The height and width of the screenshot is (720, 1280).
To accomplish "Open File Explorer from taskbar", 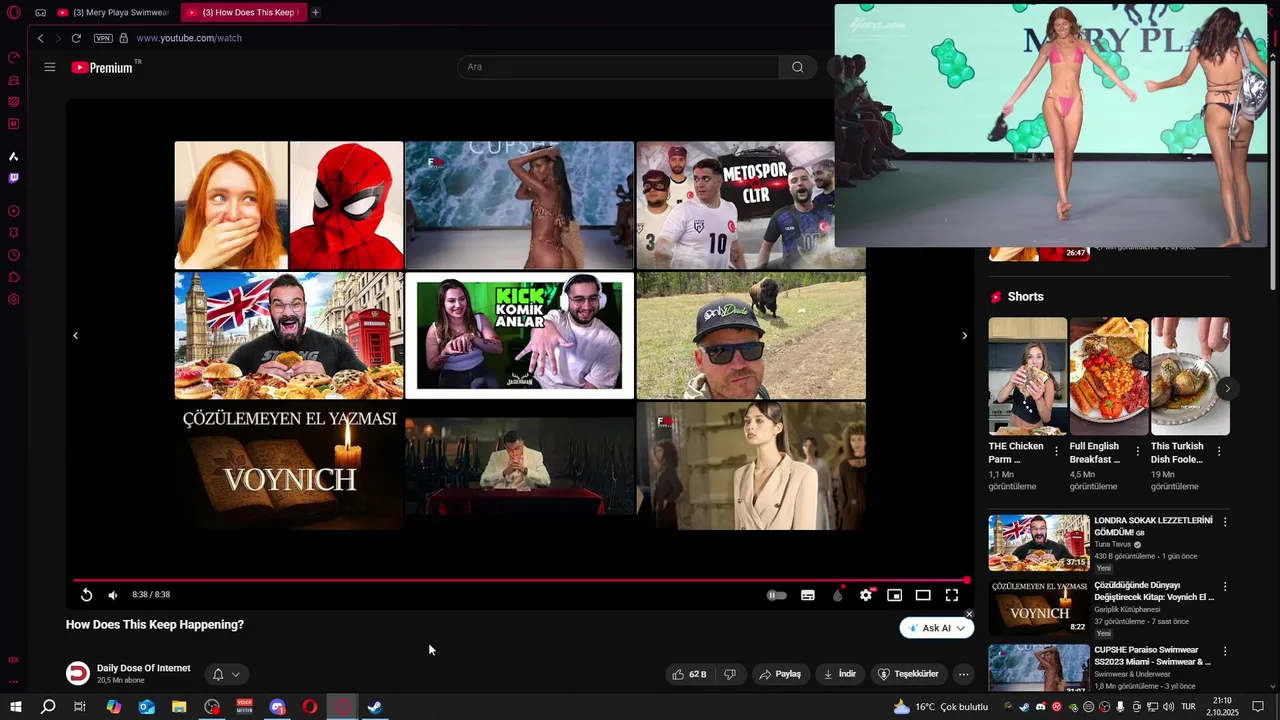I will (179, 707).
